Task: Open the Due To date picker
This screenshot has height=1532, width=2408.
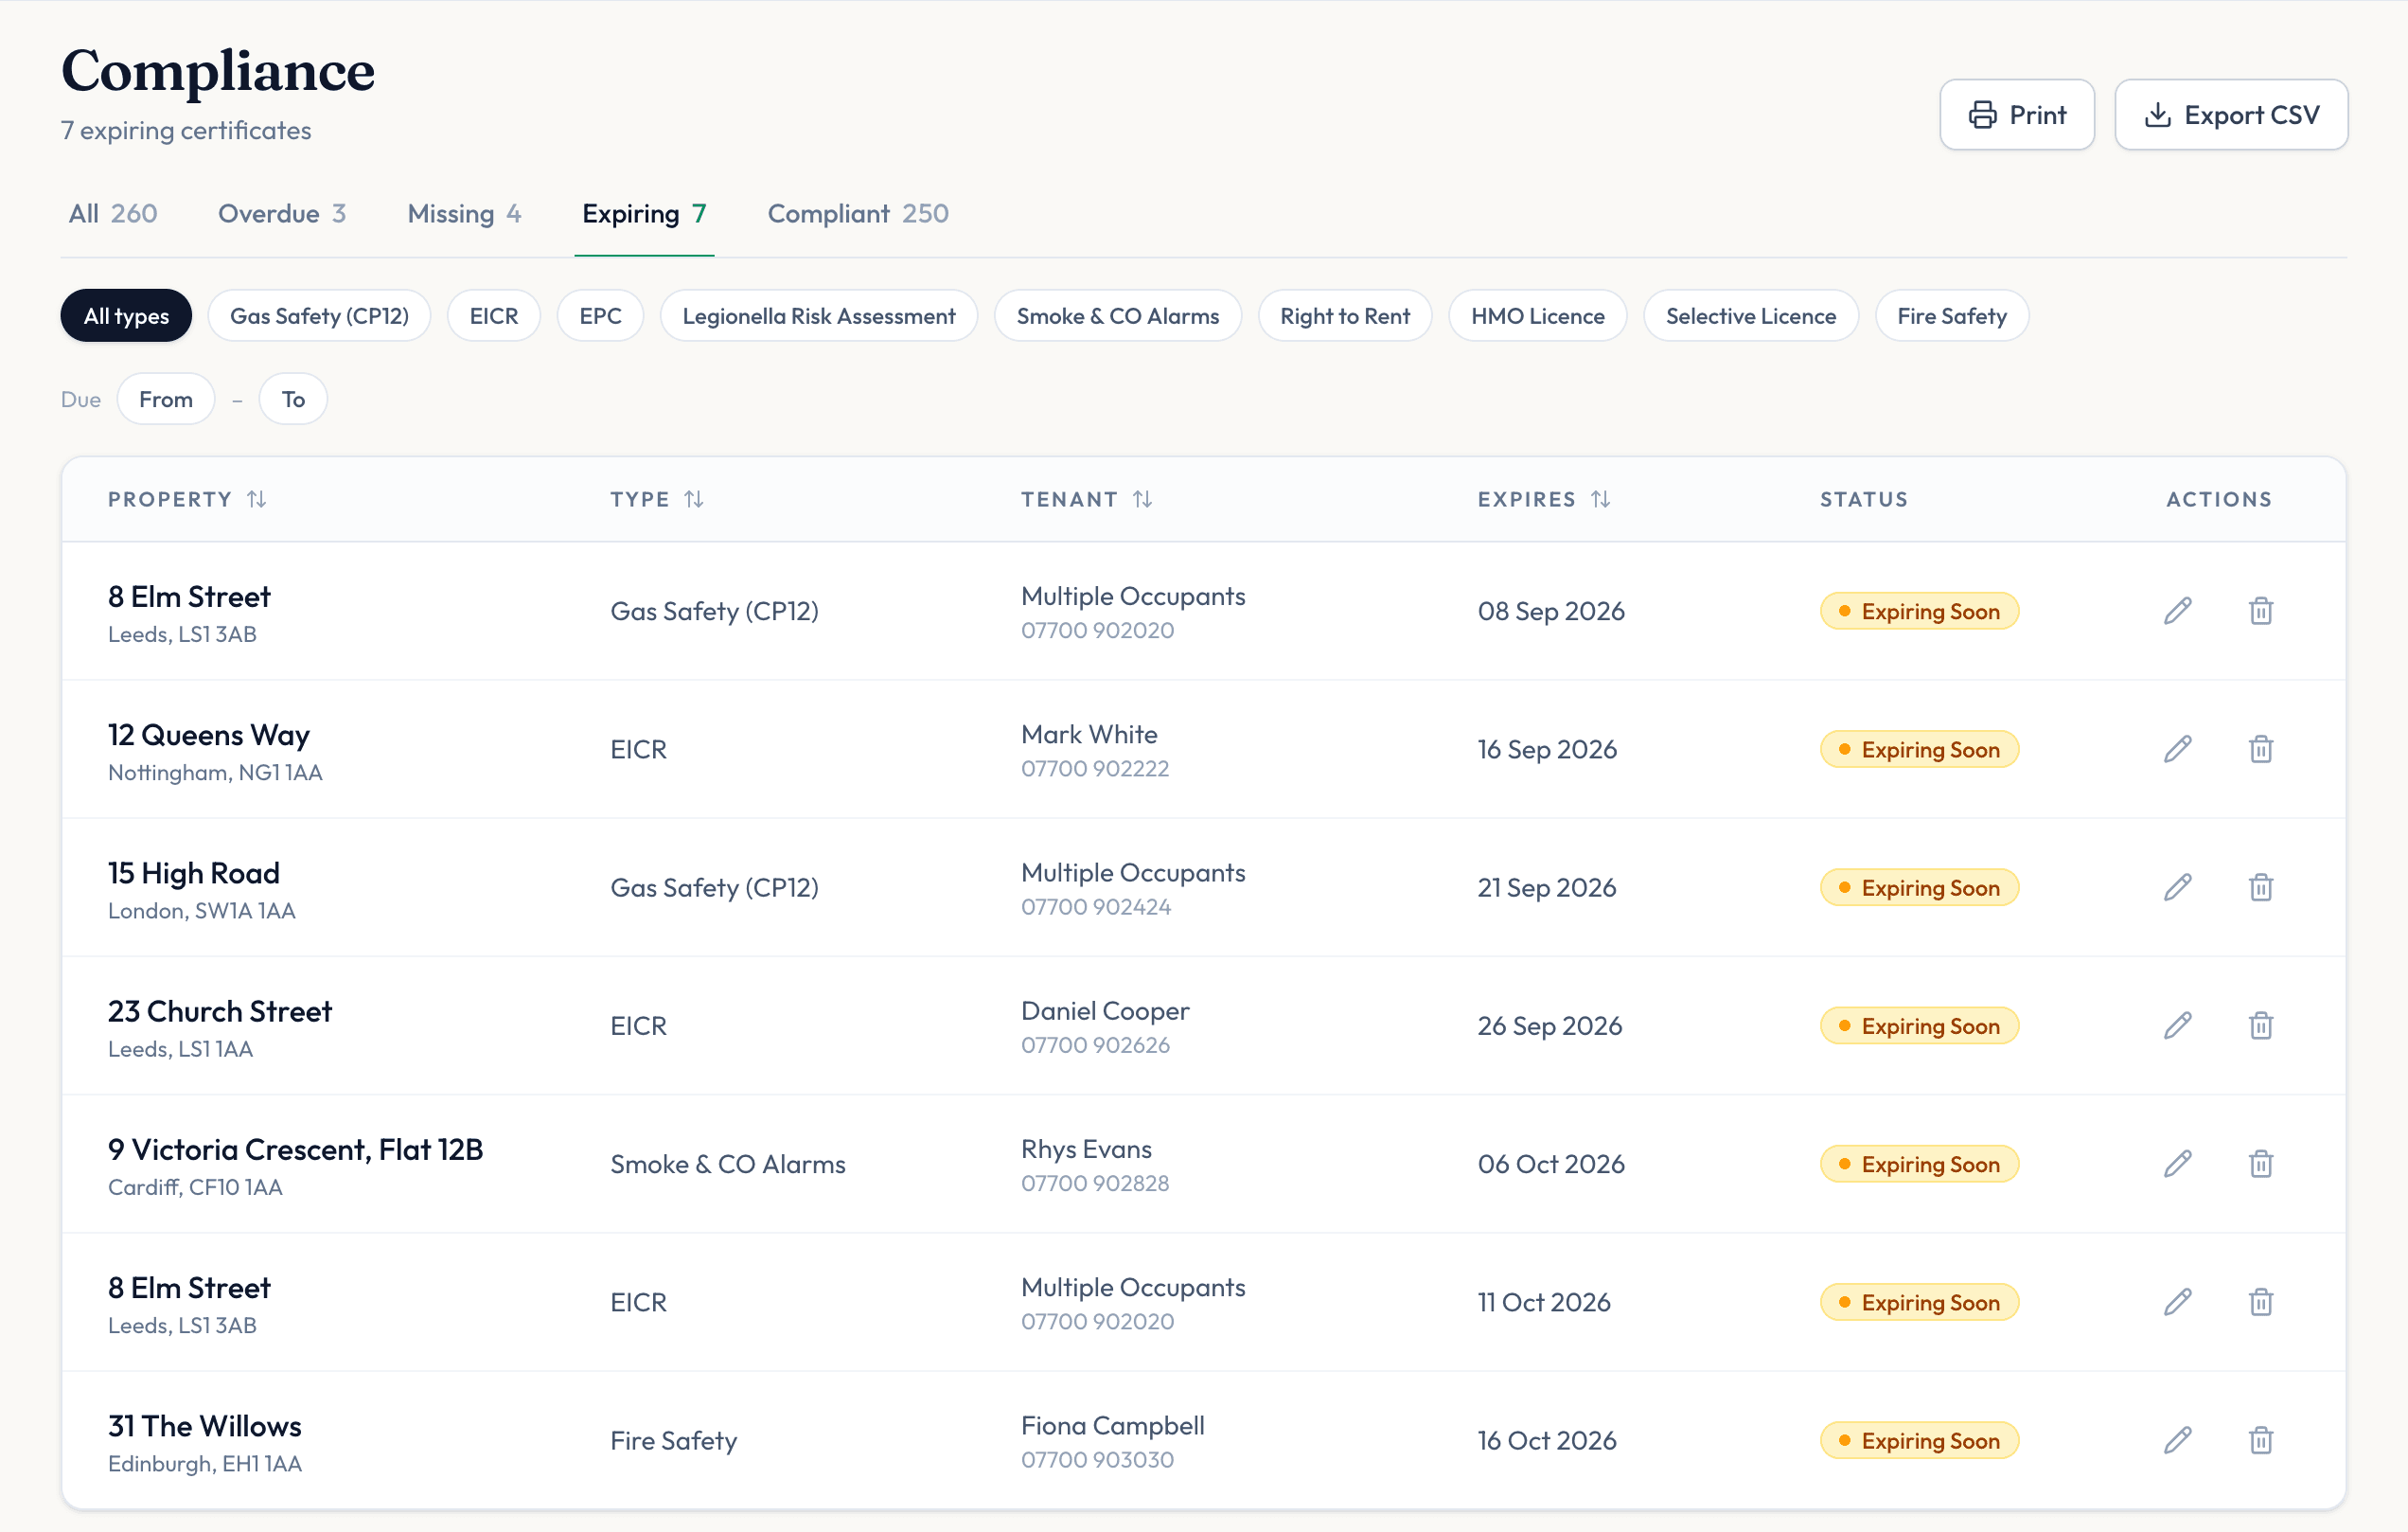Action: (x=293, y=399)
